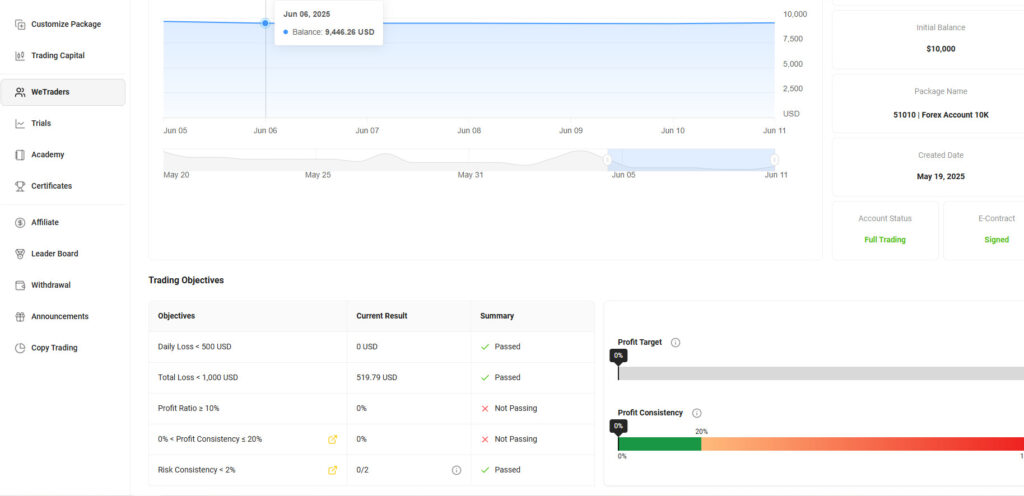
Task: Click the Affiliate dollar icon
Action: [20, 222]
